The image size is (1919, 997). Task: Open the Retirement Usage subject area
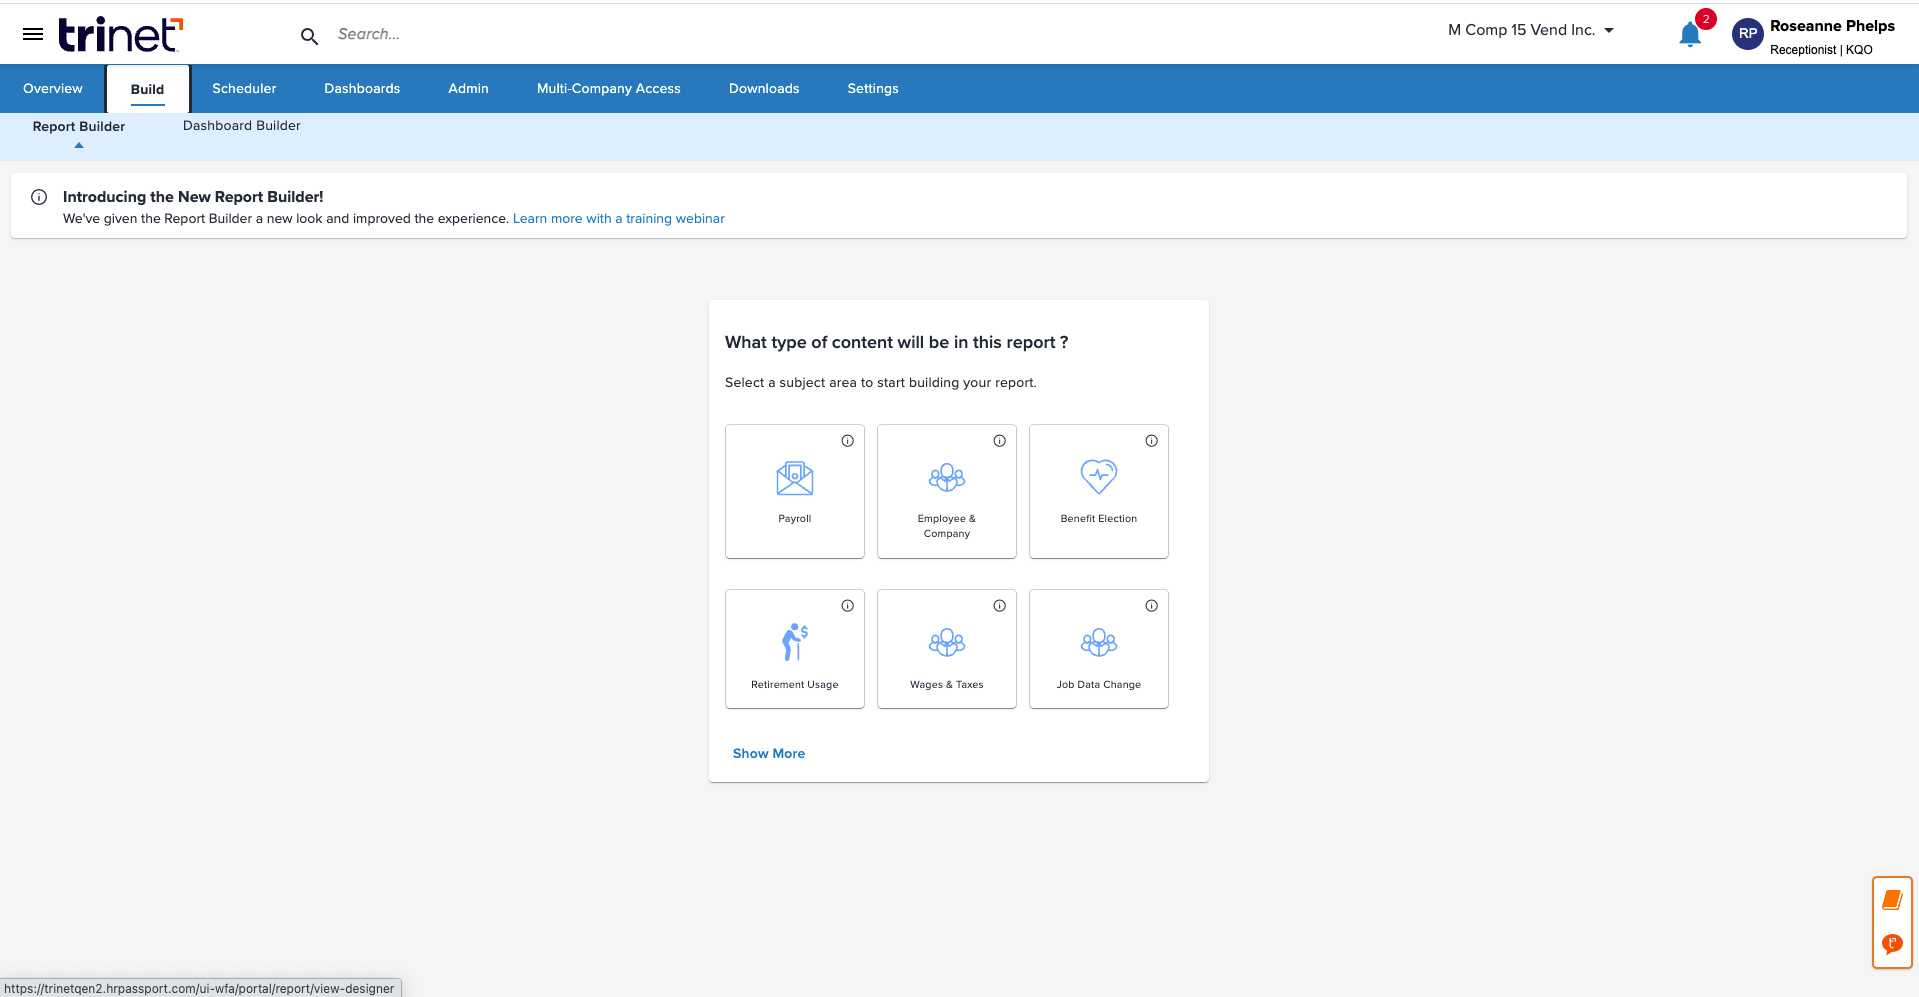coord(794,648)
